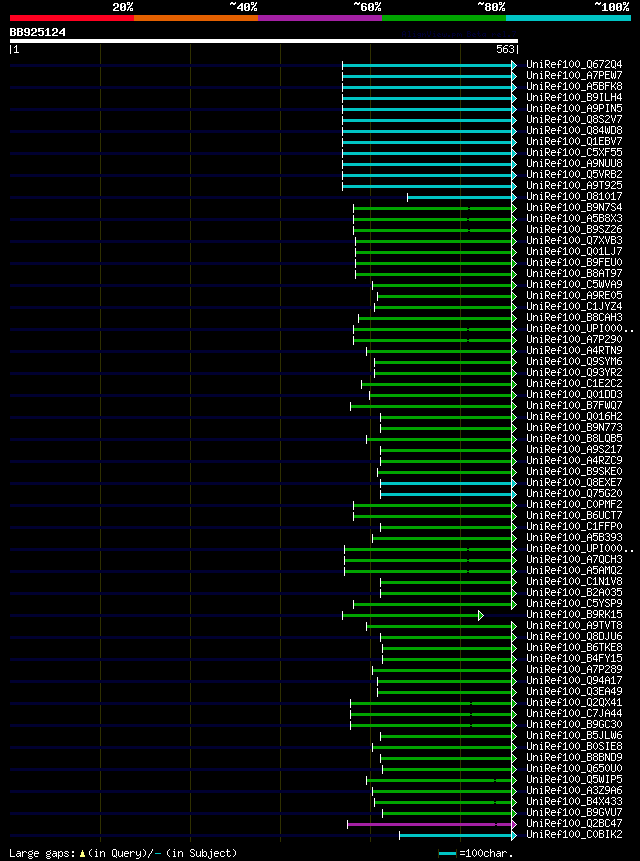Select the UniRef100_Q7XVB3 label

pyautogui.click(x=574, y=241)
